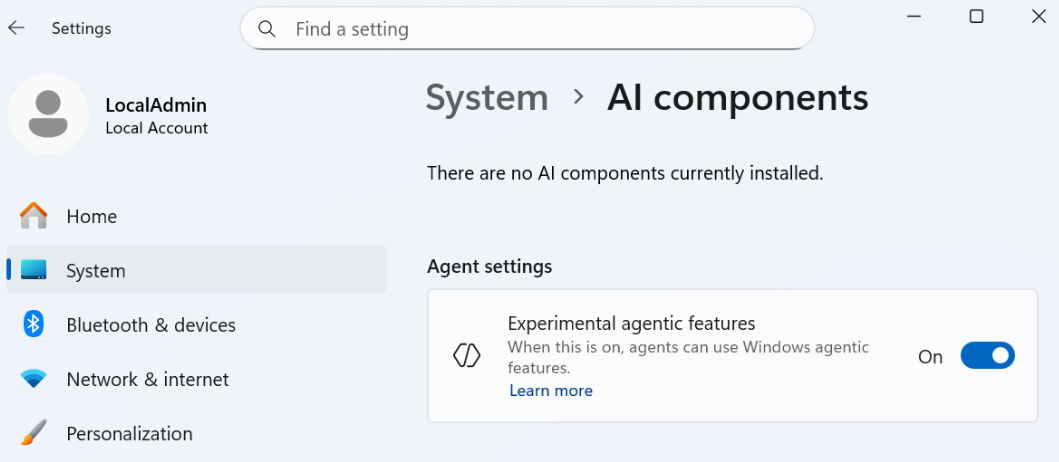
Task: Minimize the Settings window
Action: click(x=915, y=16)
